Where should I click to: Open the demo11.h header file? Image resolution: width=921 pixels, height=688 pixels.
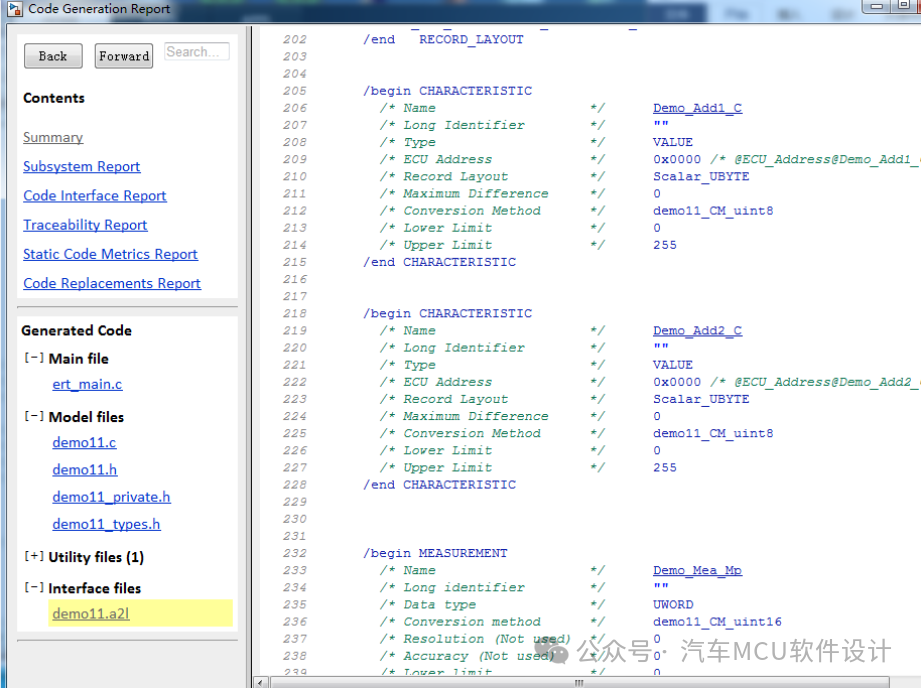click(85, 470)
